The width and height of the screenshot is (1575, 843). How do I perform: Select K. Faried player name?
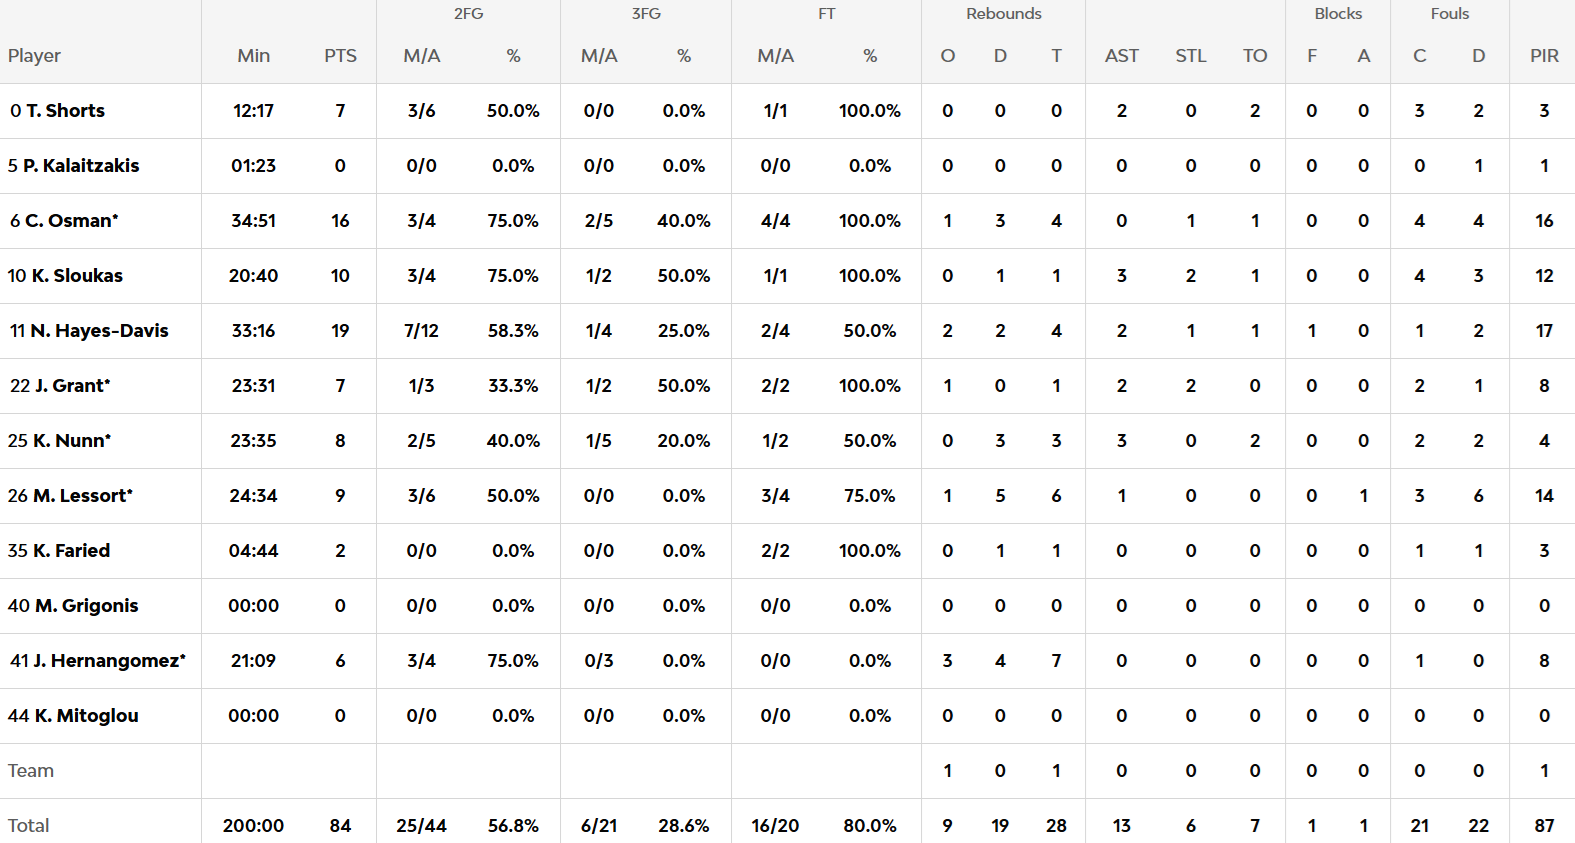pos(71,551)
